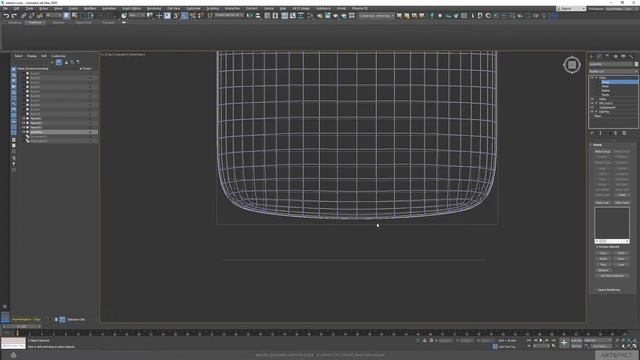Image resolution: width=640 pixels, height=360 pixels.
Task: Click Configure Modifier Sets icon below stack
Action: tap(624, 133)
